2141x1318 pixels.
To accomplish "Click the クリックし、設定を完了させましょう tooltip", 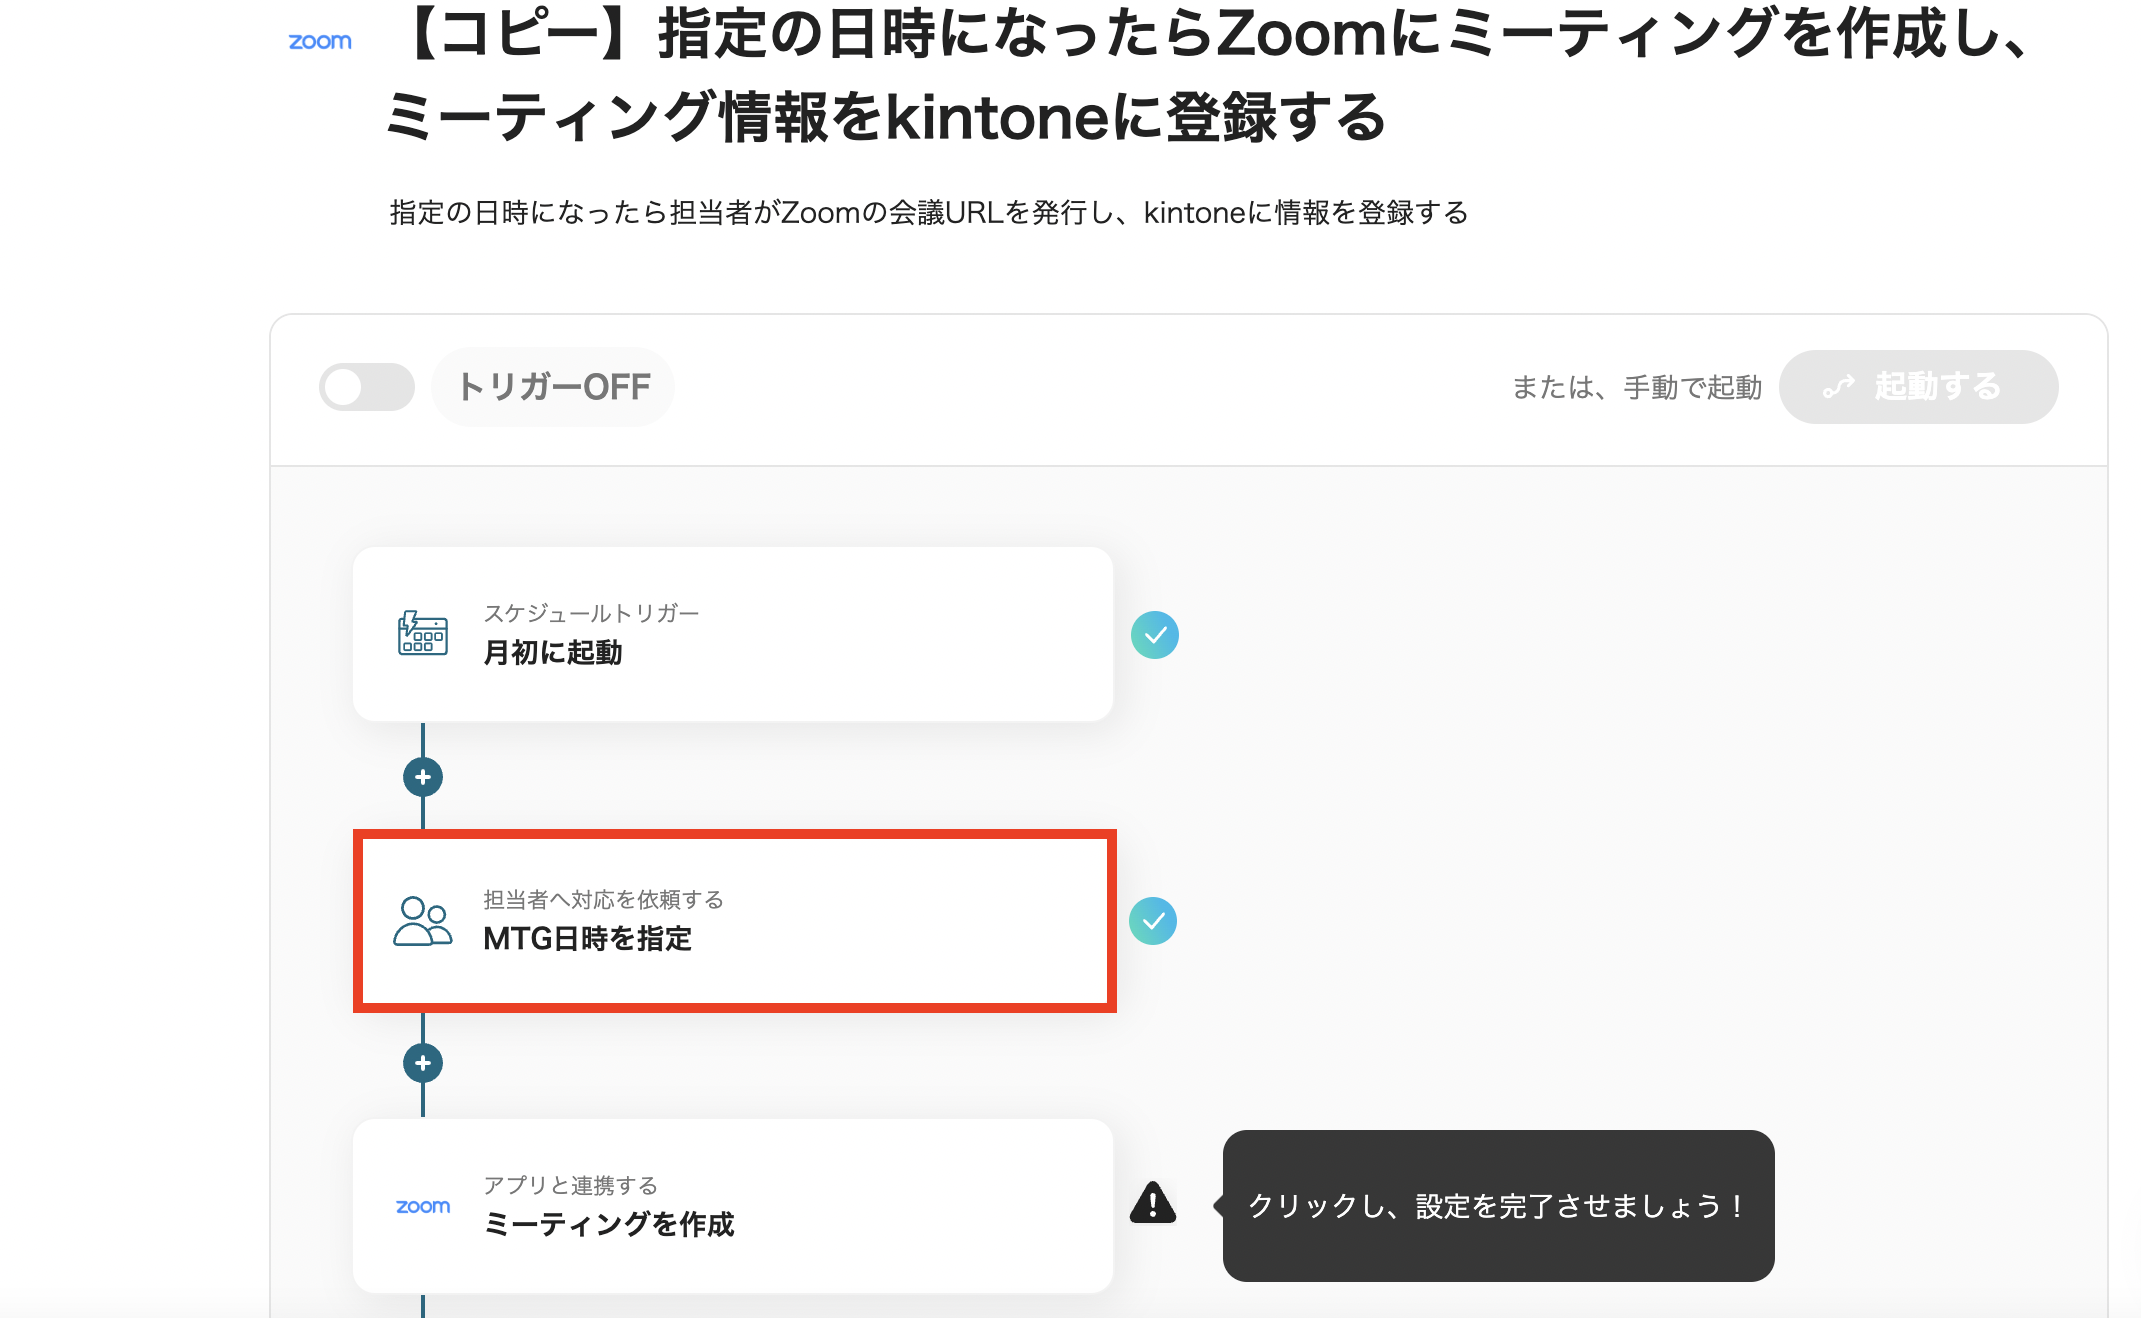I will pyautogui.click(x=1498, y=1206).
